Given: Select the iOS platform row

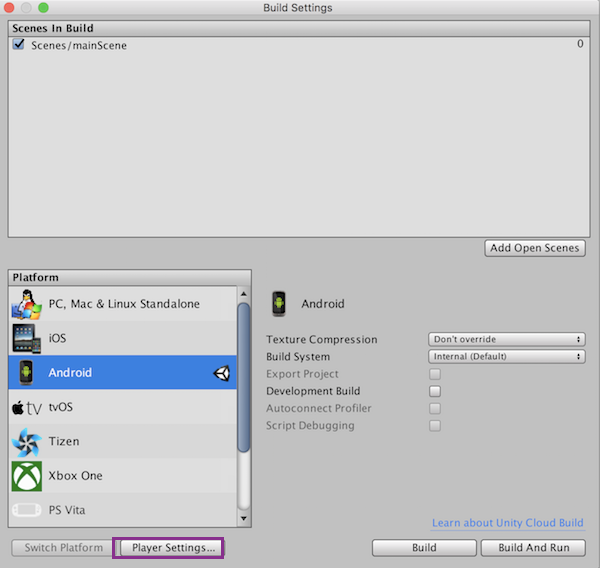Looking at the screenshot, I should click(x=122, y=338).
